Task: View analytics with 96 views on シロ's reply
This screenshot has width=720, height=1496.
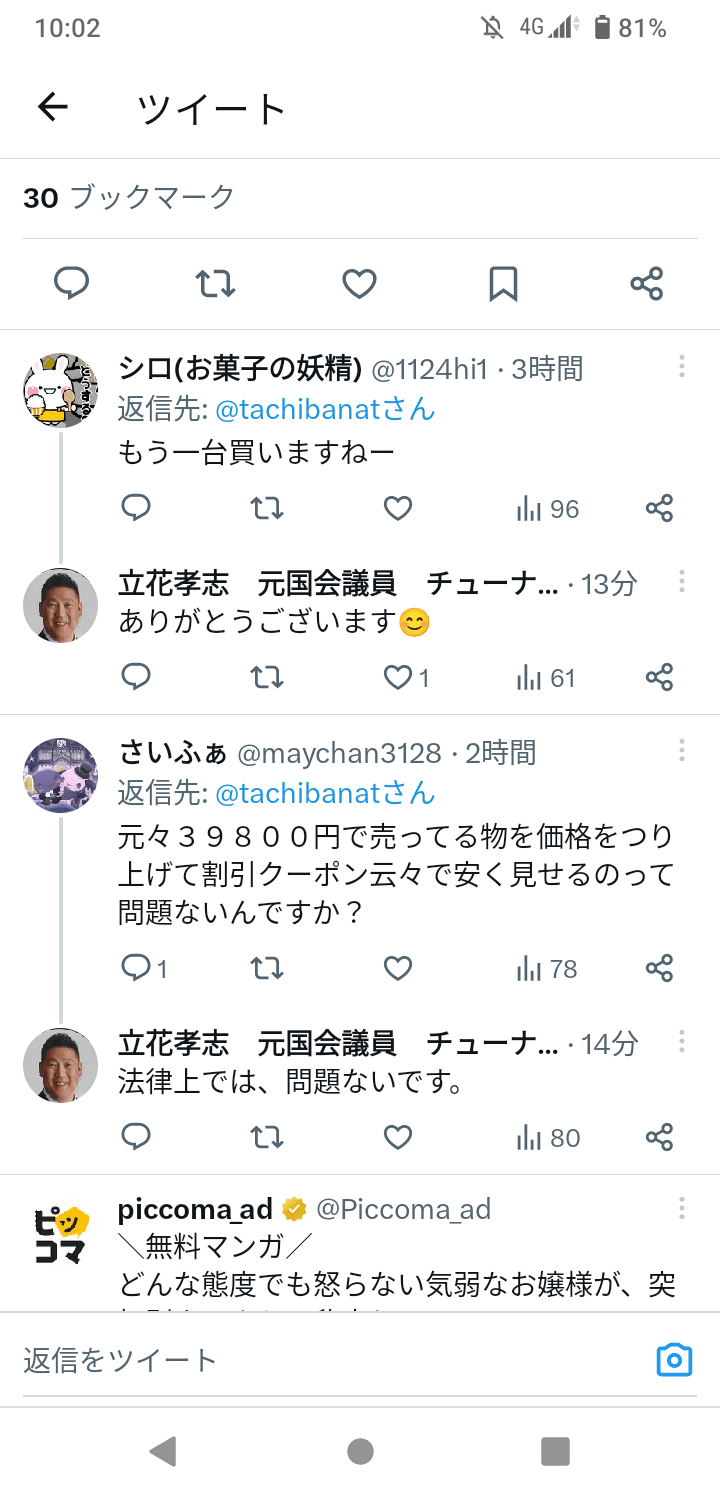Action: [x=547, y=509]
